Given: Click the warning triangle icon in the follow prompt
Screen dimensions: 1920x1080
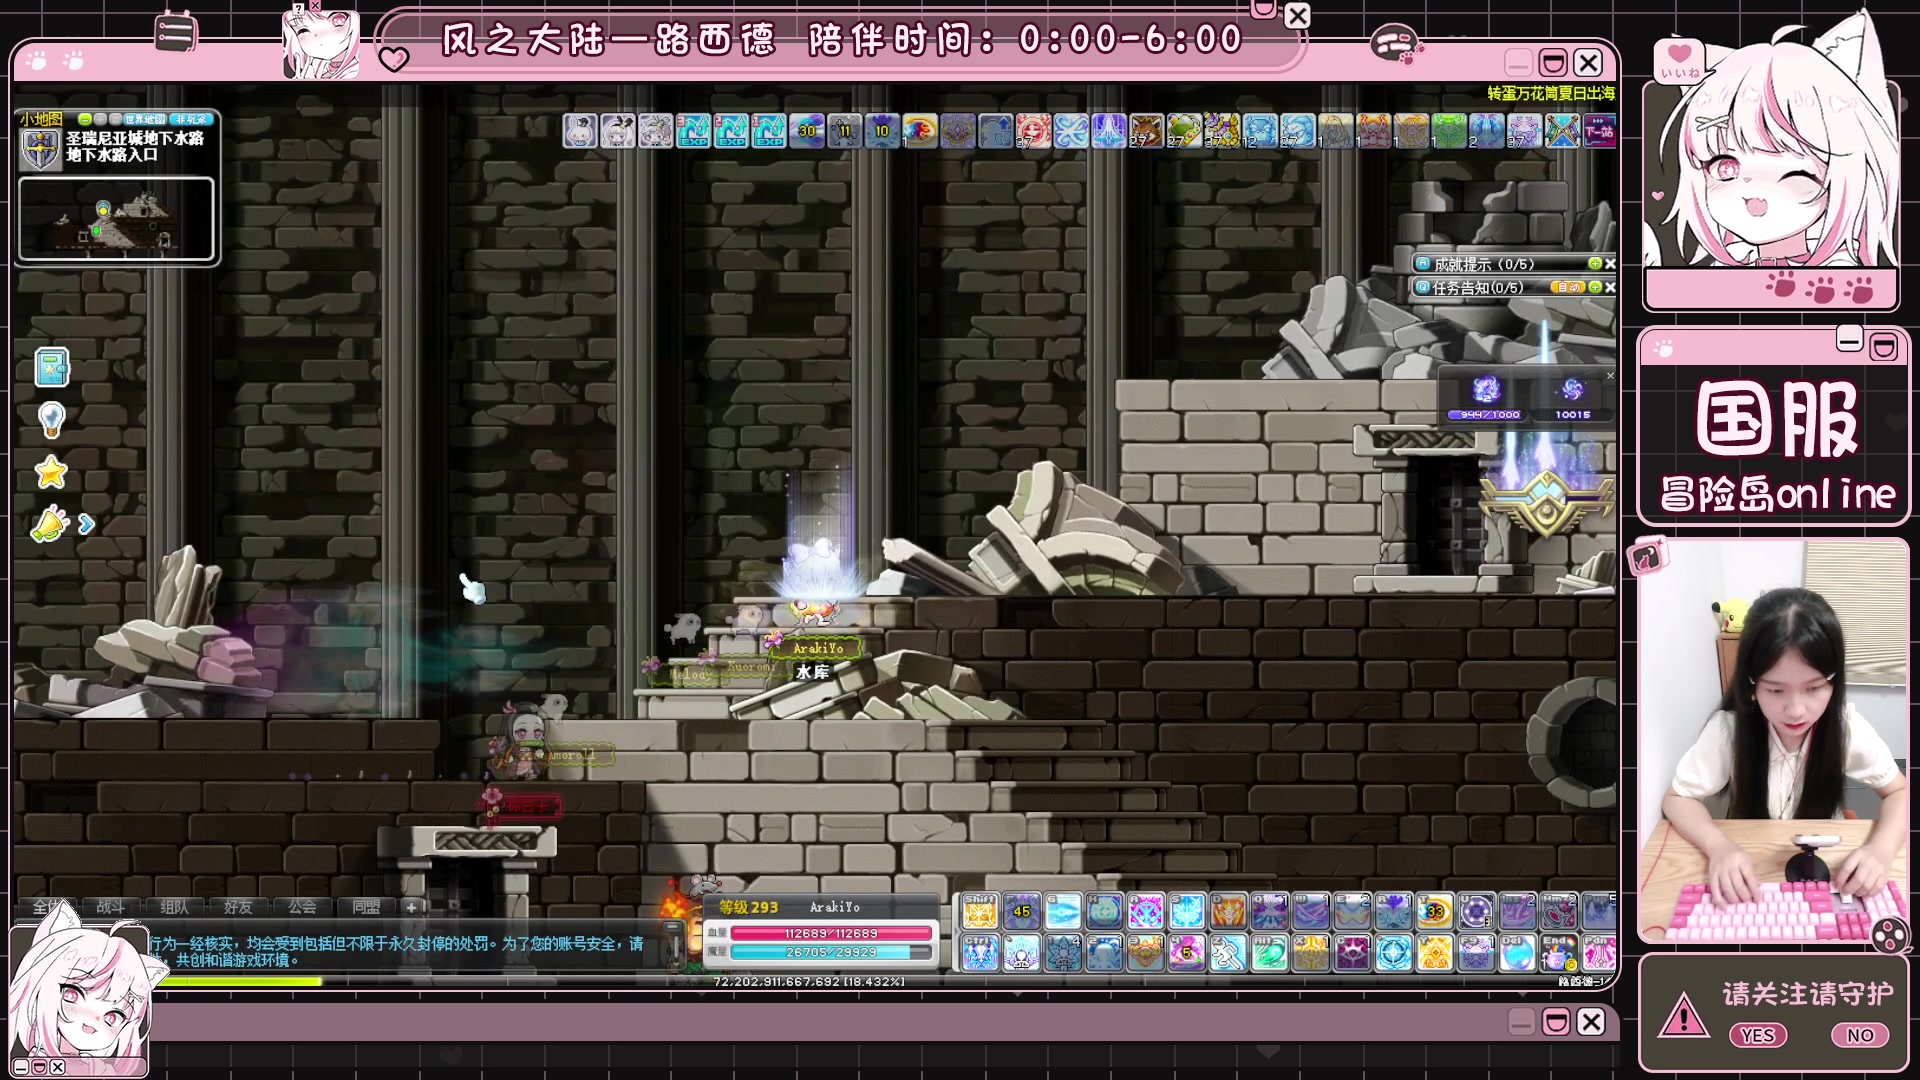Looking at the screenshot, I should [1684, 1015].
